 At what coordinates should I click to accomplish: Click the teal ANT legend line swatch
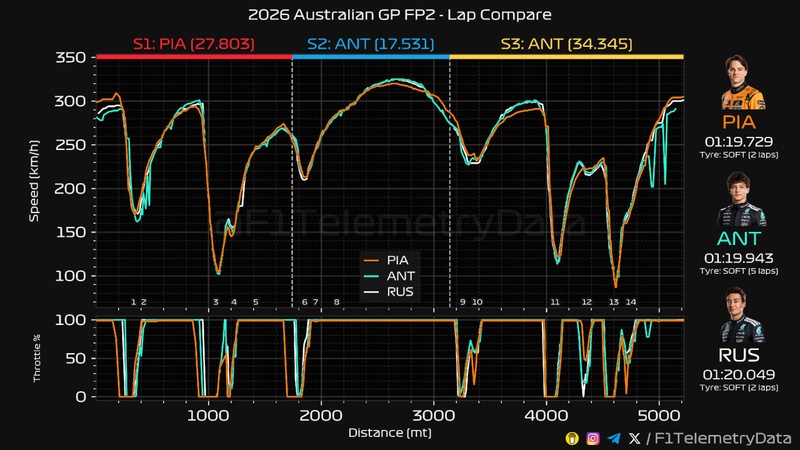371,276
